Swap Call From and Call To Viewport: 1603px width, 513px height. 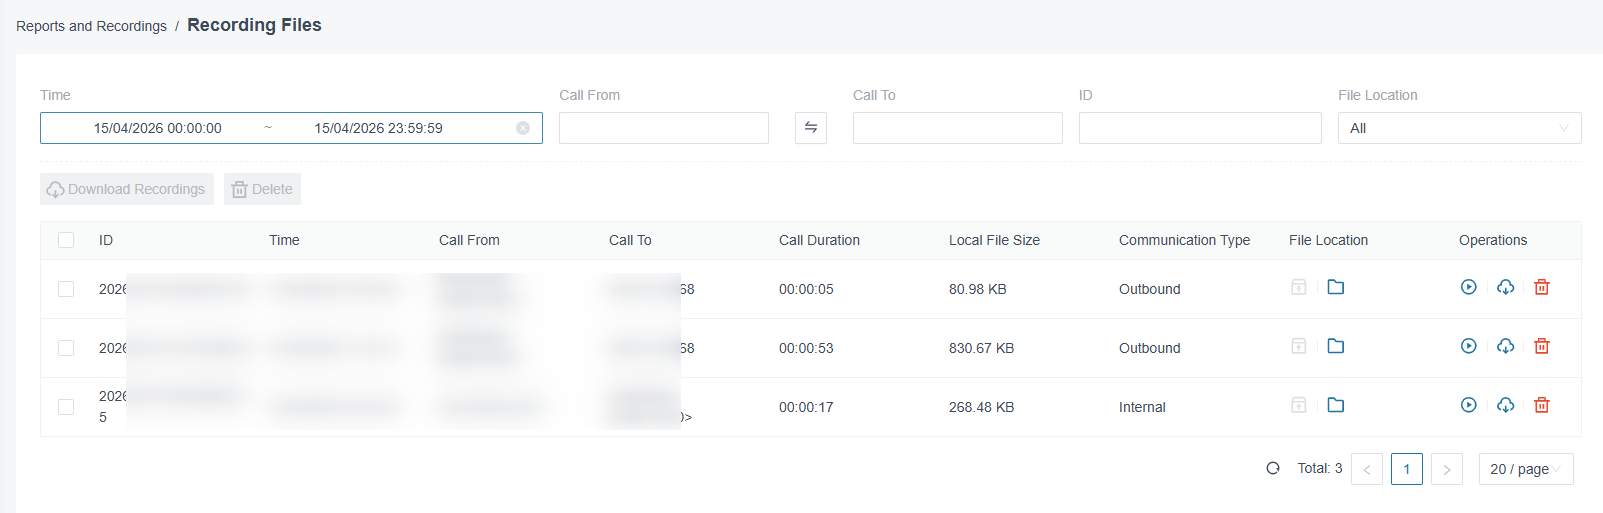tap(811, 128)
